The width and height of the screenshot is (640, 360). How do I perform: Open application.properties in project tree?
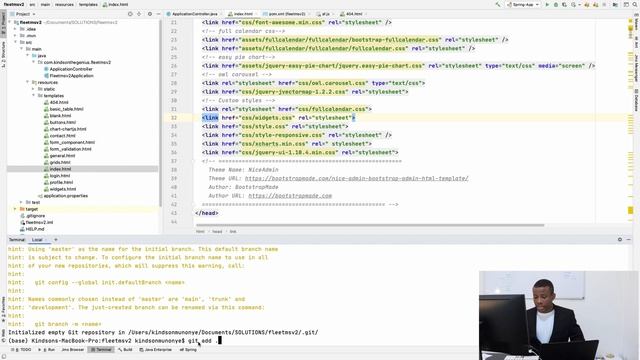(63, 196)
